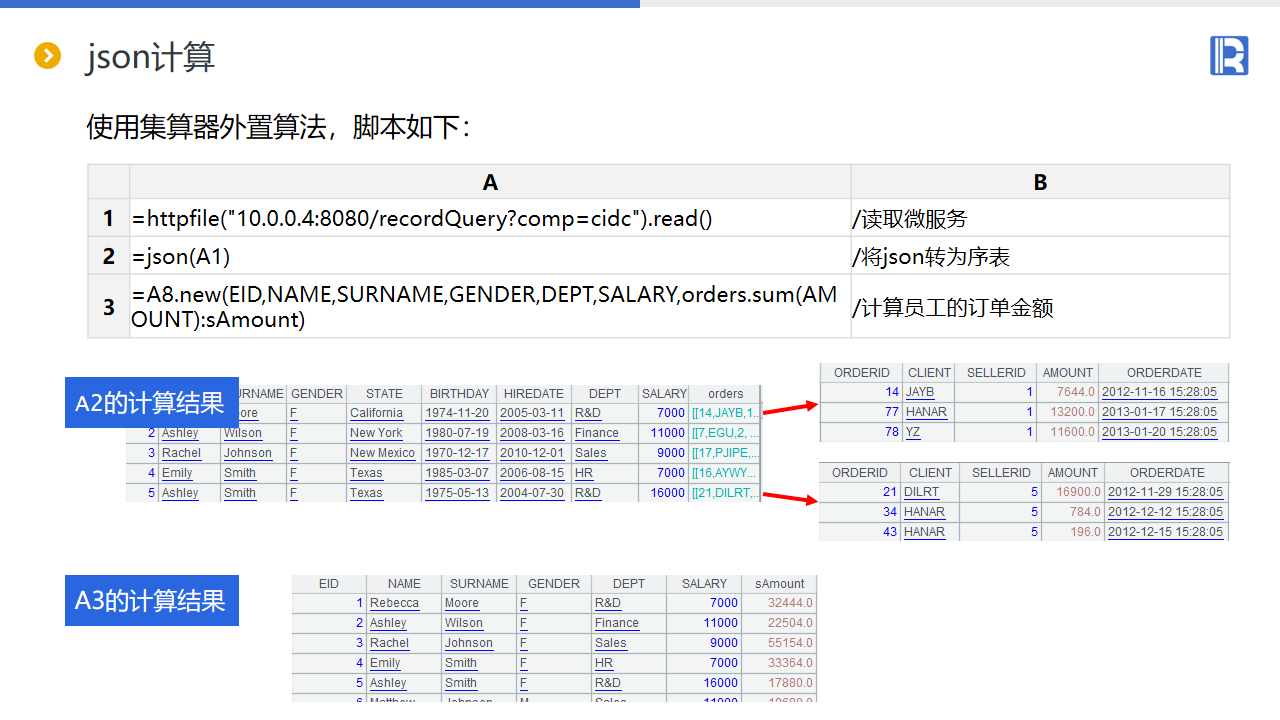Select the A3的计算结果 blue label
The image size is (1280, 720).
coord(151,600)
